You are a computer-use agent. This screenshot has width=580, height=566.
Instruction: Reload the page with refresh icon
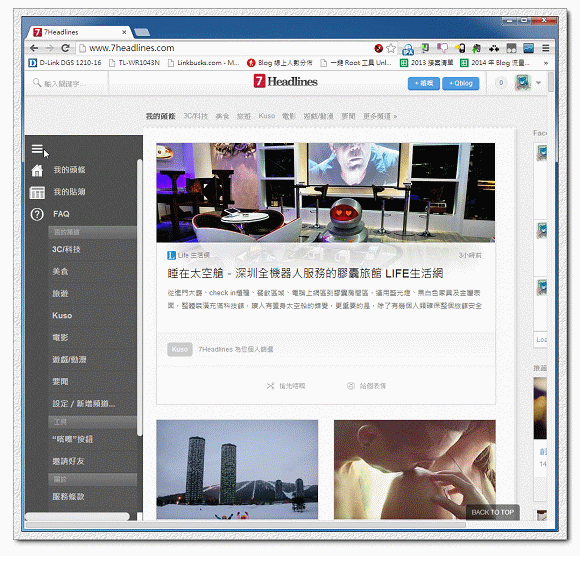tap(65, 48)
